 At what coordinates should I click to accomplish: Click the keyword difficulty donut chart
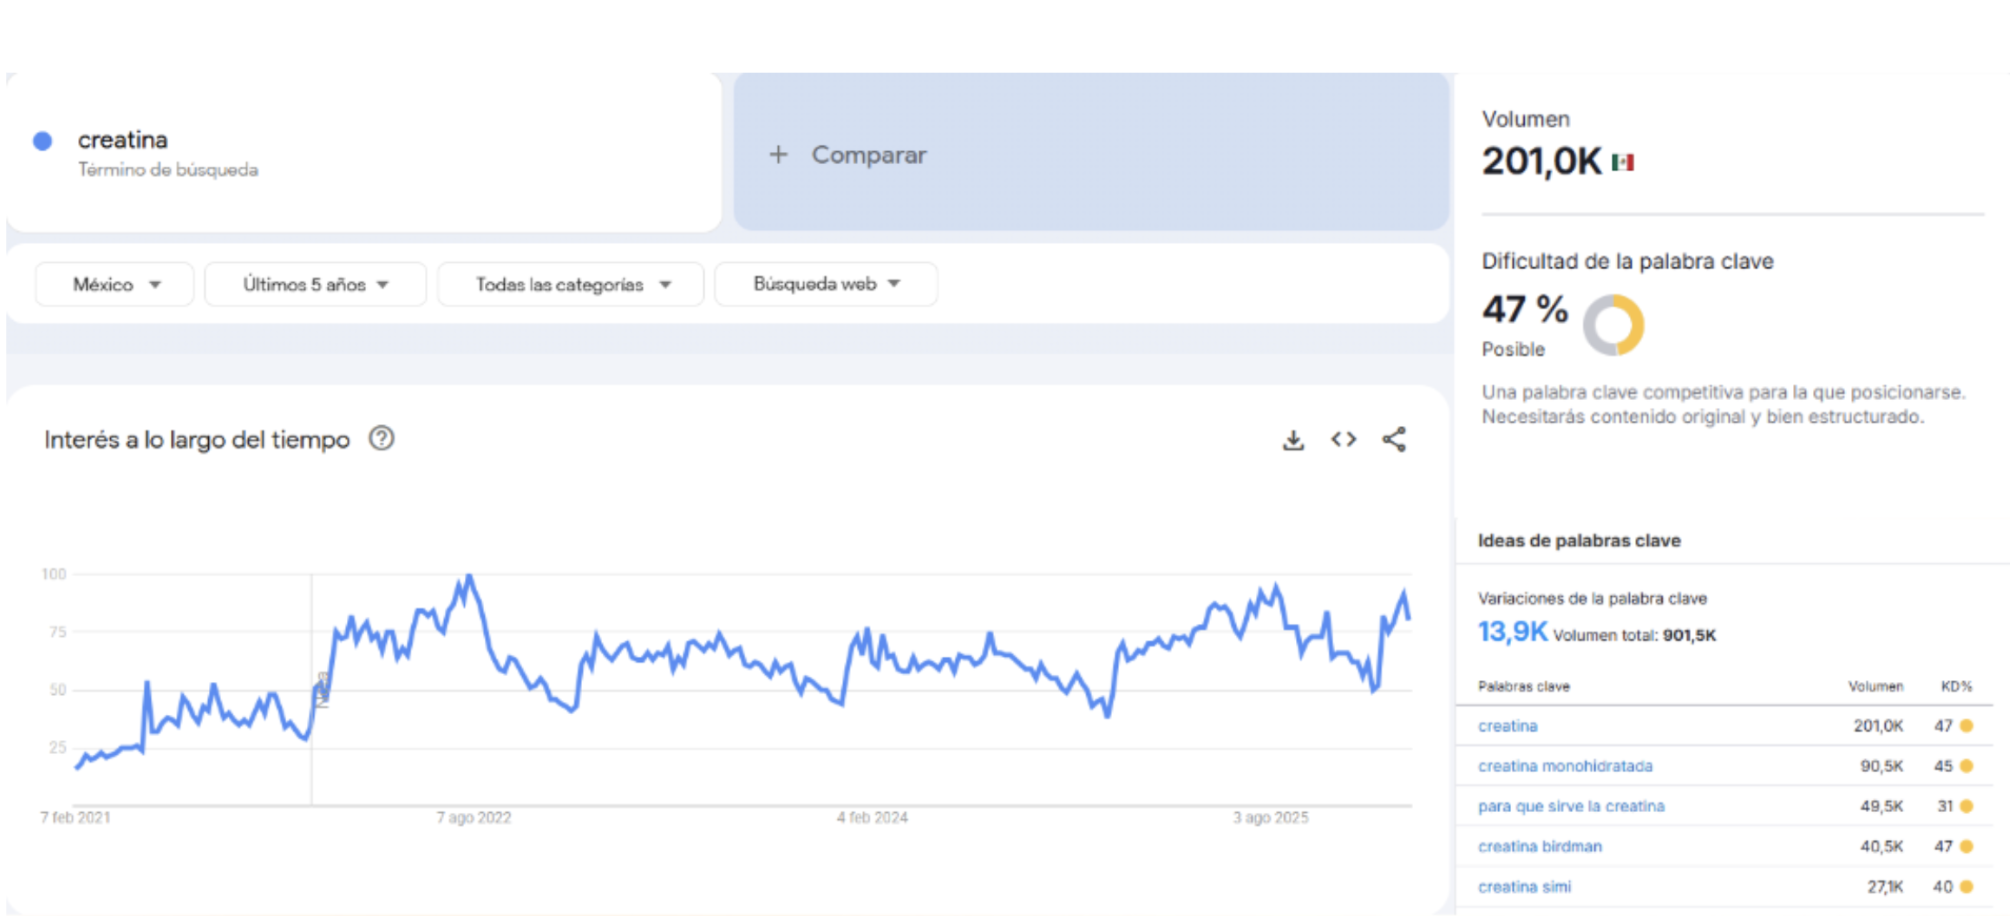[1613, 325]
